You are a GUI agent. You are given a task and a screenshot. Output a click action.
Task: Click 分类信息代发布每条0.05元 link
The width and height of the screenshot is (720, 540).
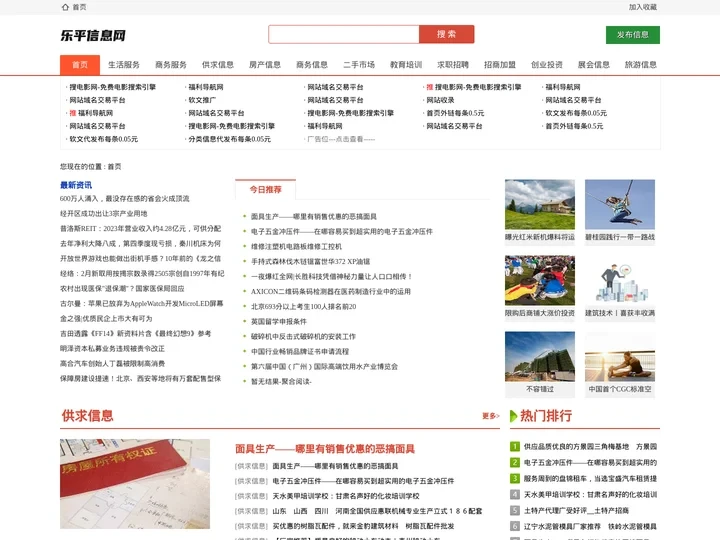pyautogui.click(x=230, y=139)
